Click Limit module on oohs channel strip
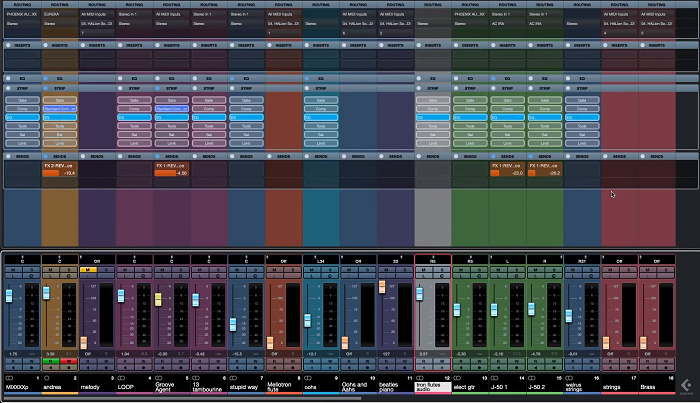Image resolution: width=700 pixels, height=403 pixels. click(x=321, y=143)
